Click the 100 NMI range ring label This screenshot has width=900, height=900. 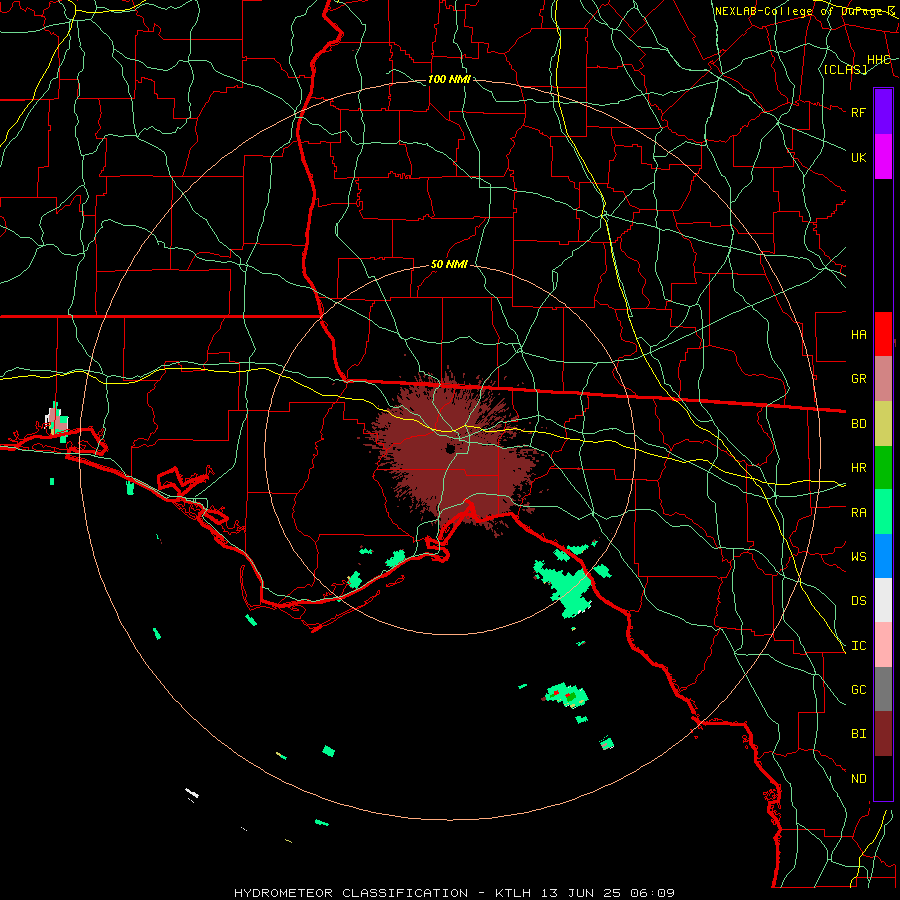(x=449, y=79)
